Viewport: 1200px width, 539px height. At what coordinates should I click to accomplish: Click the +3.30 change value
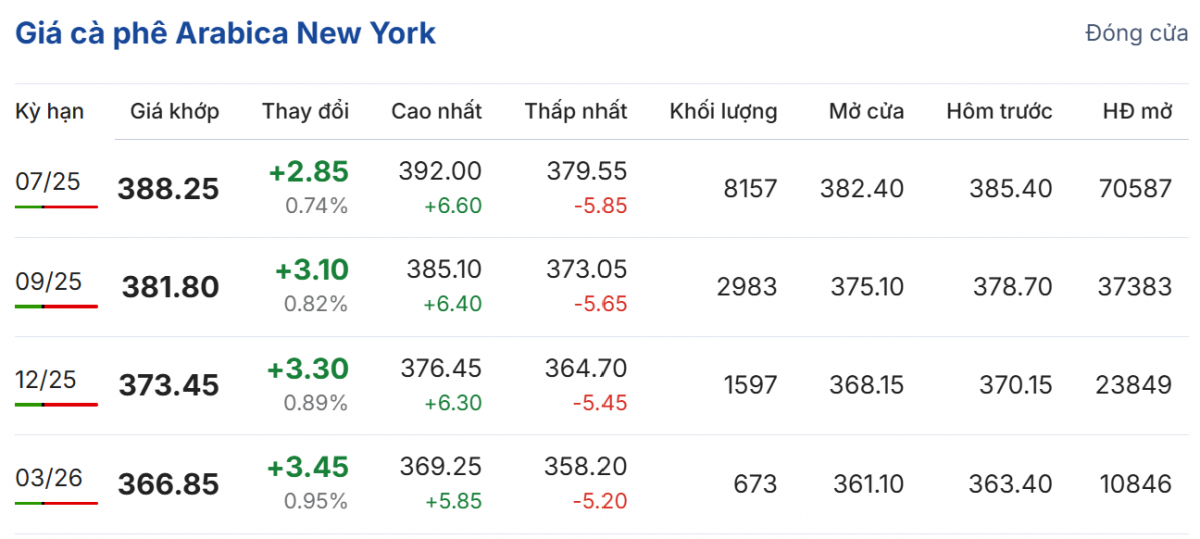tap(308, 370)
